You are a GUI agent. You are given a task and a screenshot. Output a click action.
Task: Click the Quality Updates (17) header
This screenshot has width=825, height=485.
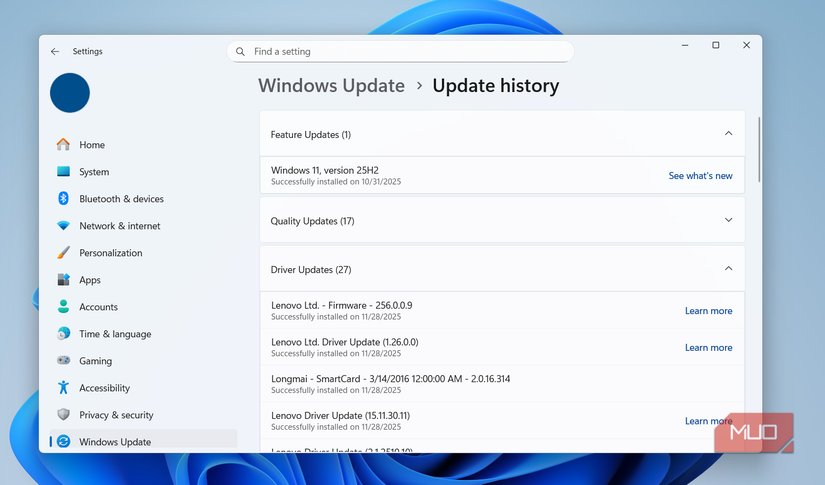click(502, 220)
